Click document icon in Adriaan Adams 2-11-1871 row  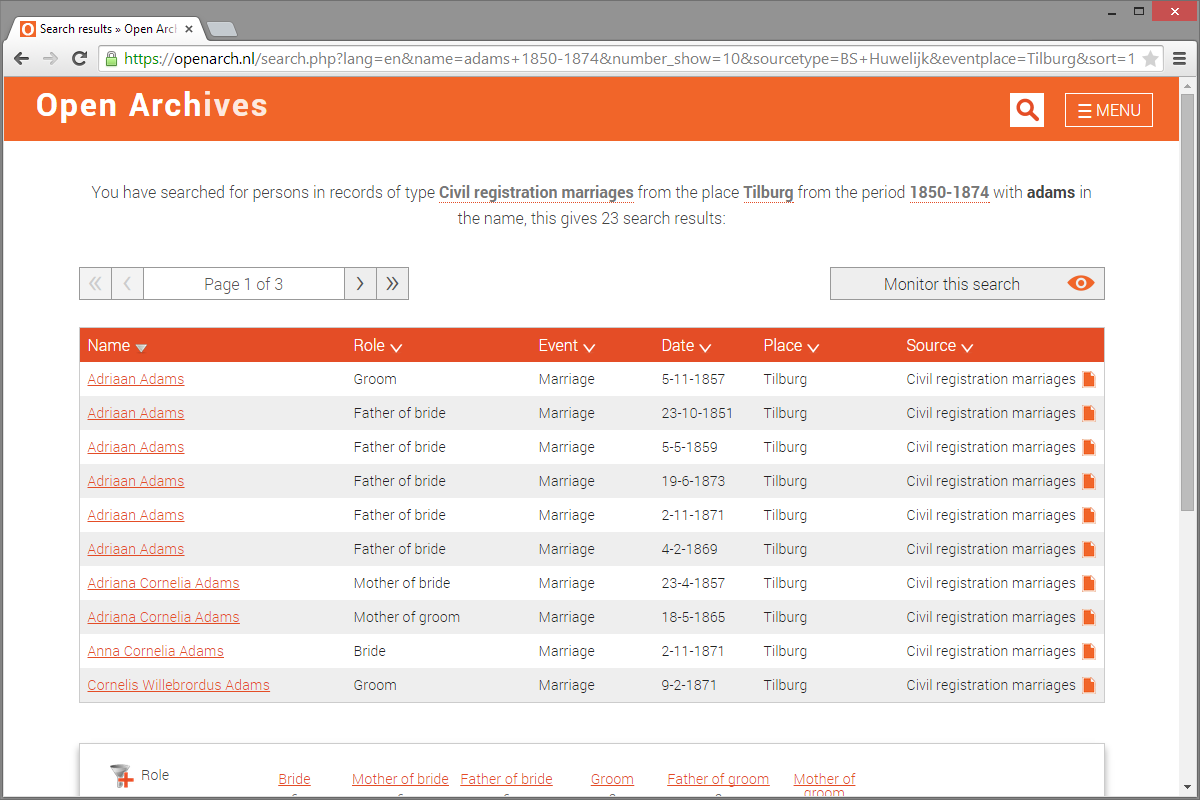(1089, 515)
